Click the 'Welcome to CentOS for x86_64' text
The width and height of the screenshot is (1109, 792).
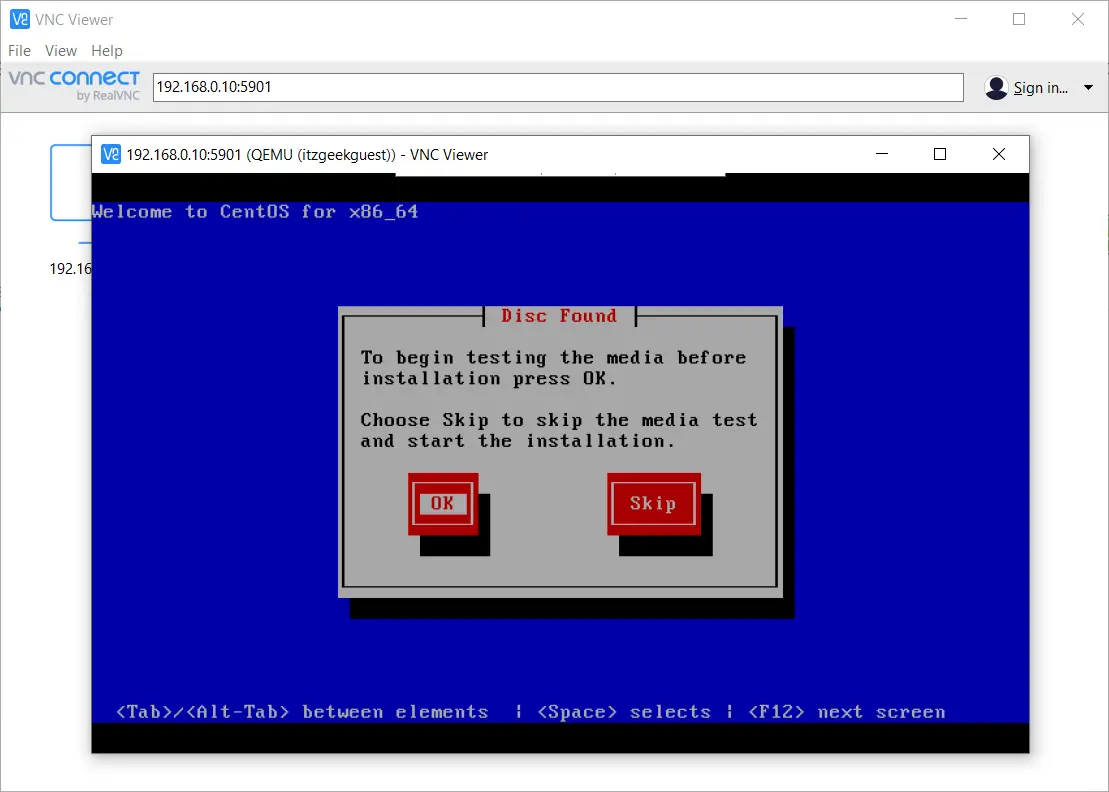point(255,211)
